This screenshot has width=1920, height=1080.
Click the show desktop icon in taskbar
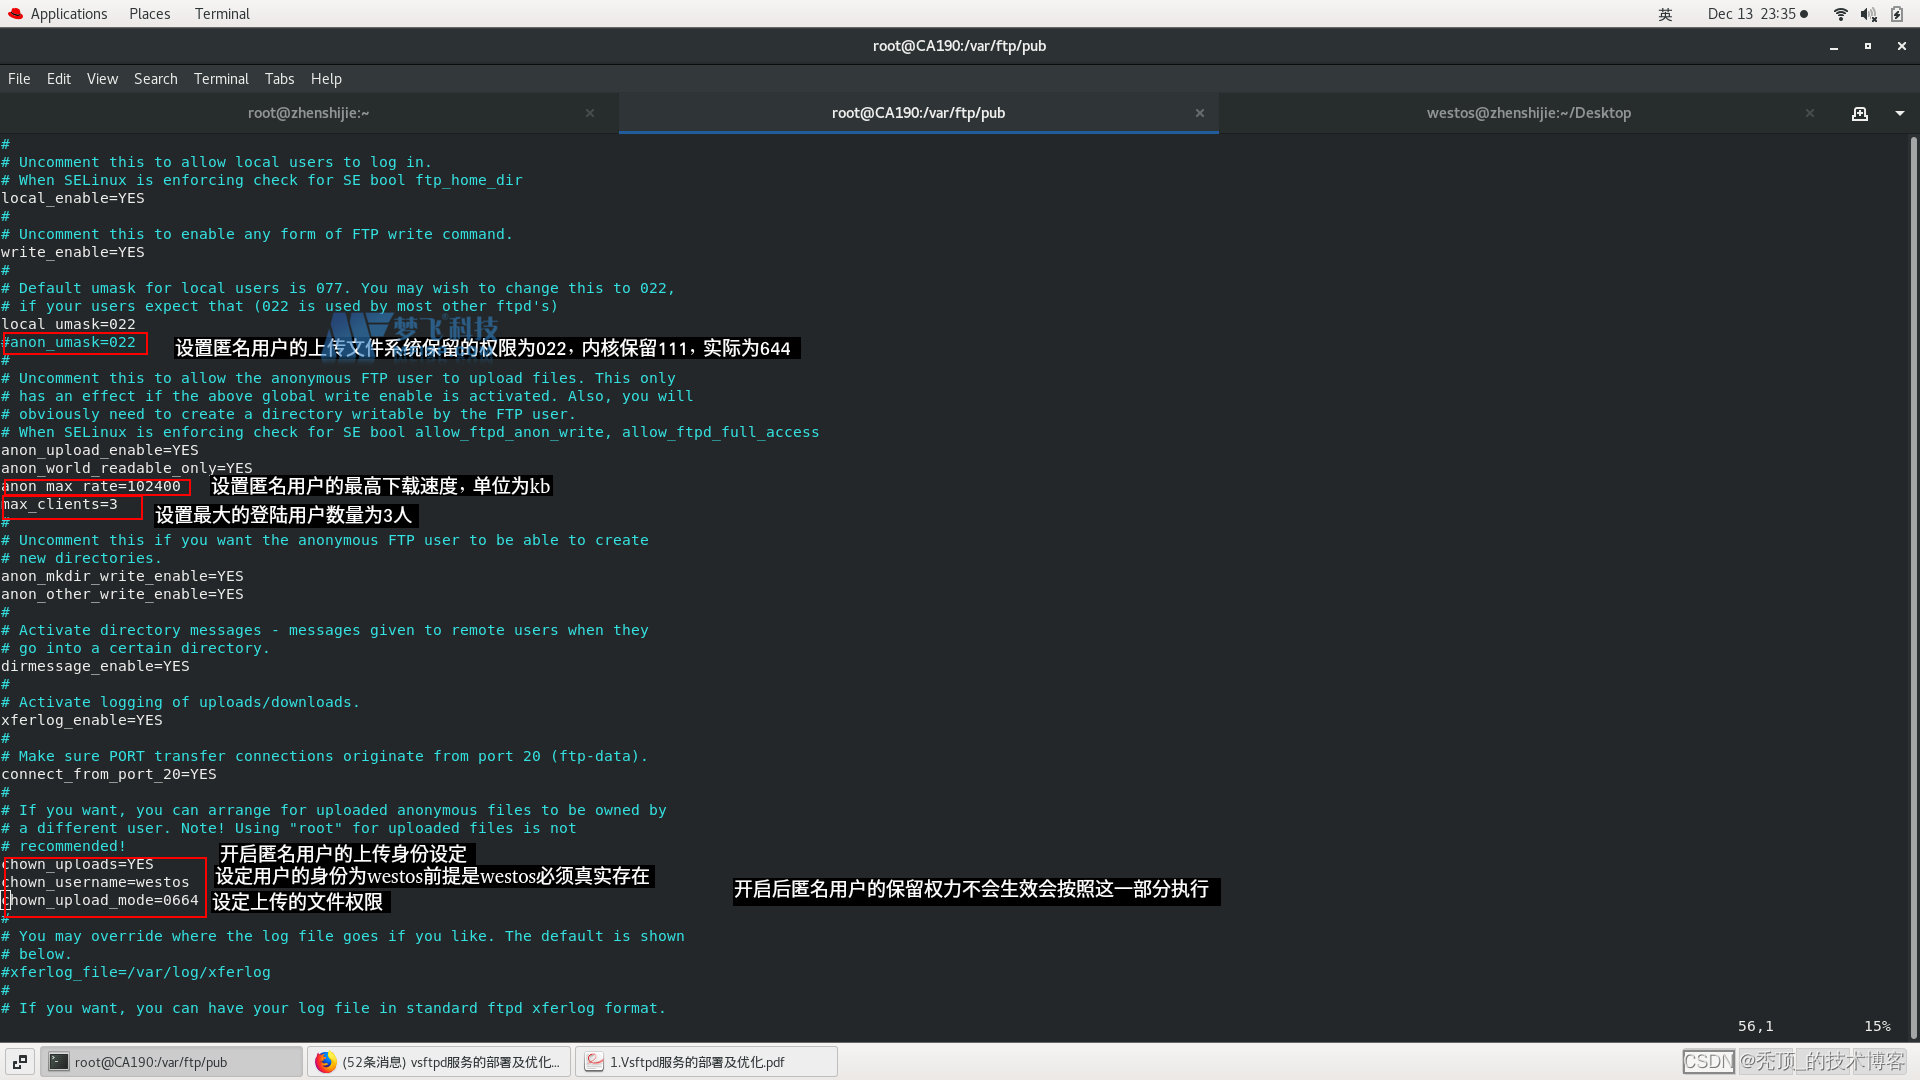(20, 1062)
